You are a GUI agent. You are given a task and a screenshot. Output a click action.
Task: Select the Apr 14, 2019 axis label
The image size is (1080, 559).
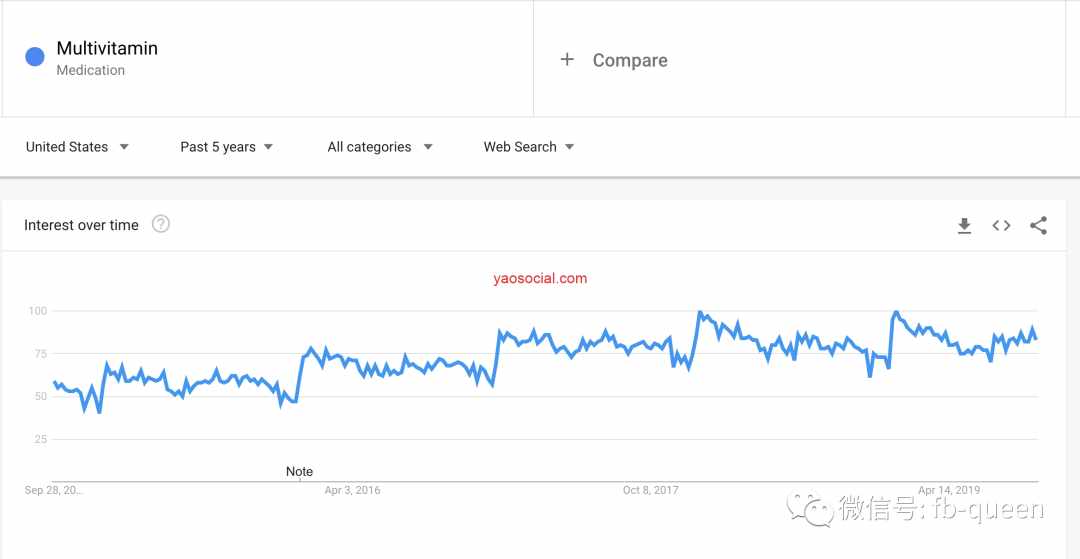point(948,490)
